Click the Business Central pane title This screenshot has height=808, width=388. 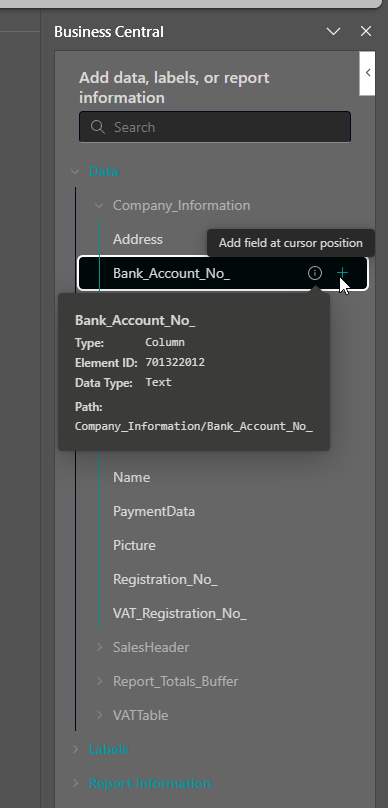tap(109, 32)
